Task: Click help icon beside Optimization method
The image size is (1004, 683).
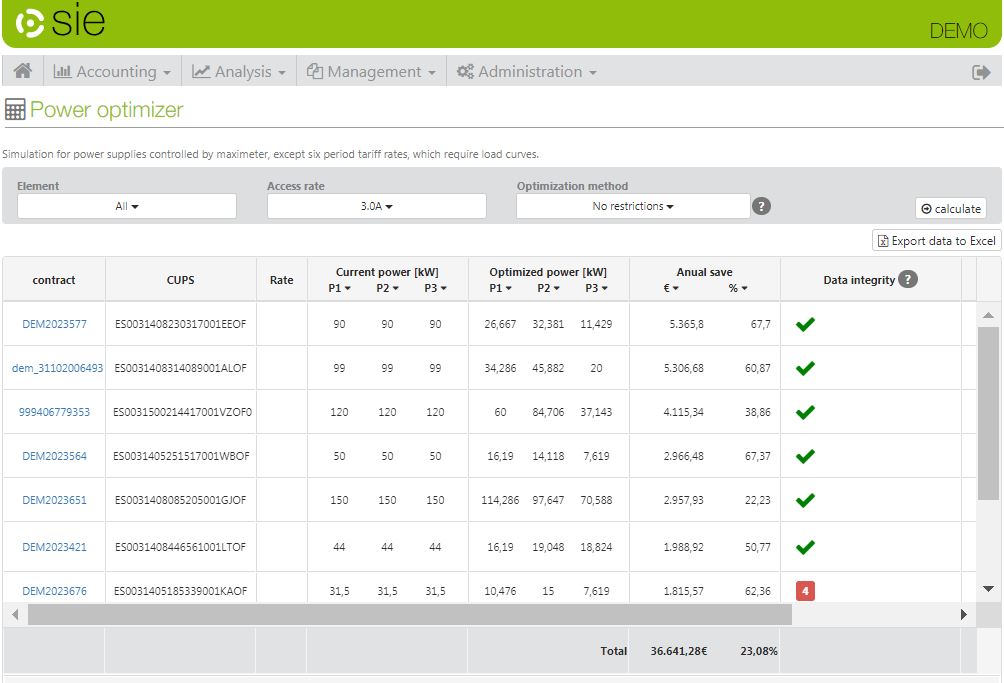Action: (x=761, y=206)
